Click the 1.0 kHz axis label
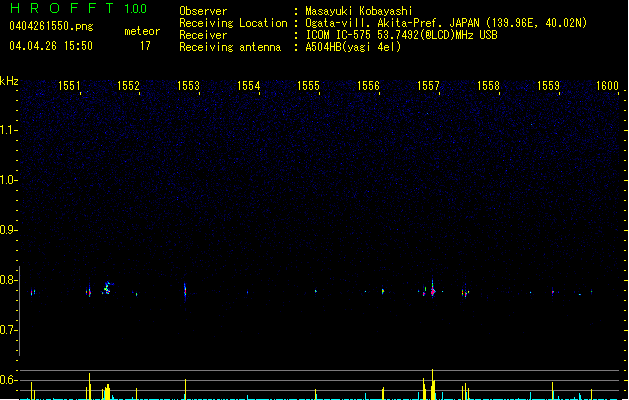The height and width of the screenshot is (400, 629). [x=8, y=180]
